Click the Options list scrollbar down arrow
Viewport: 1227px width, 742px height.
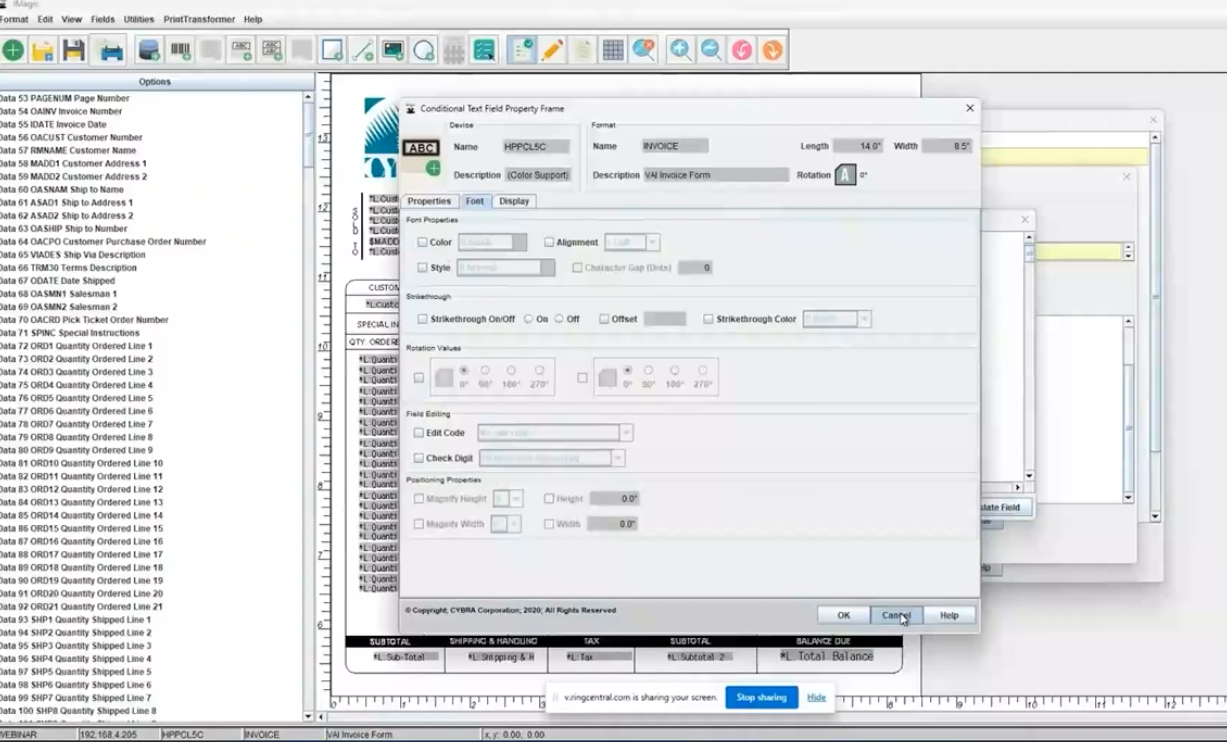click(x=308, y=716)
